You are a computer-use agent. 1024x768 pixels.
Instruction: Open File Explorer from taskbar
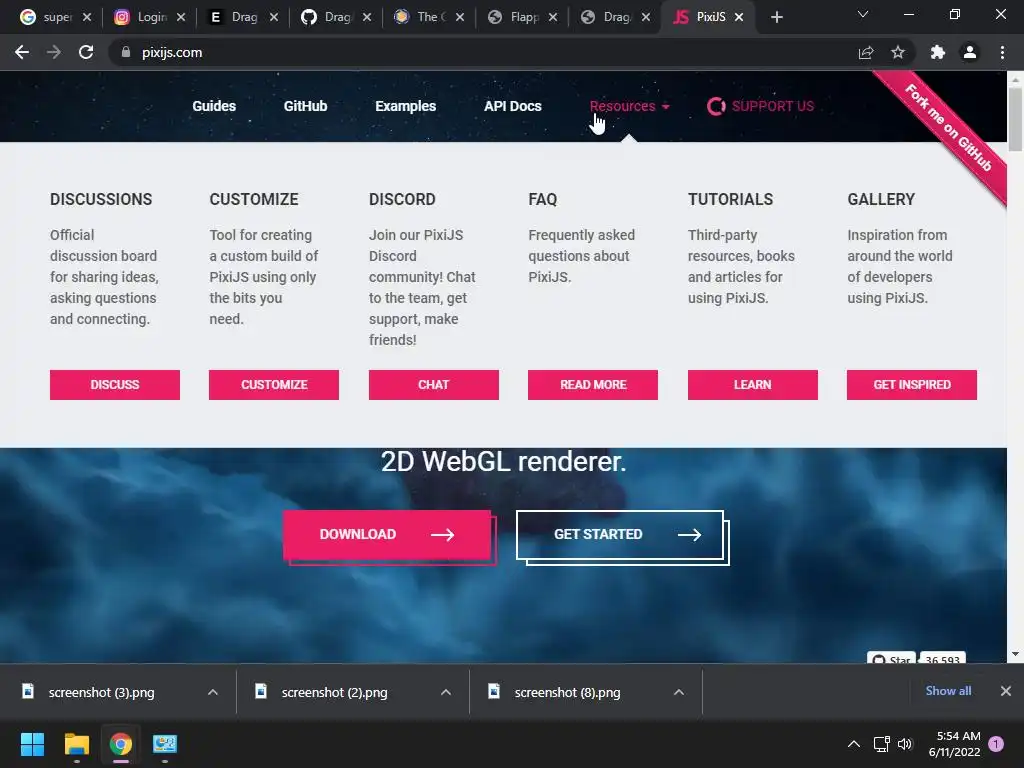(x=76, y=744)
